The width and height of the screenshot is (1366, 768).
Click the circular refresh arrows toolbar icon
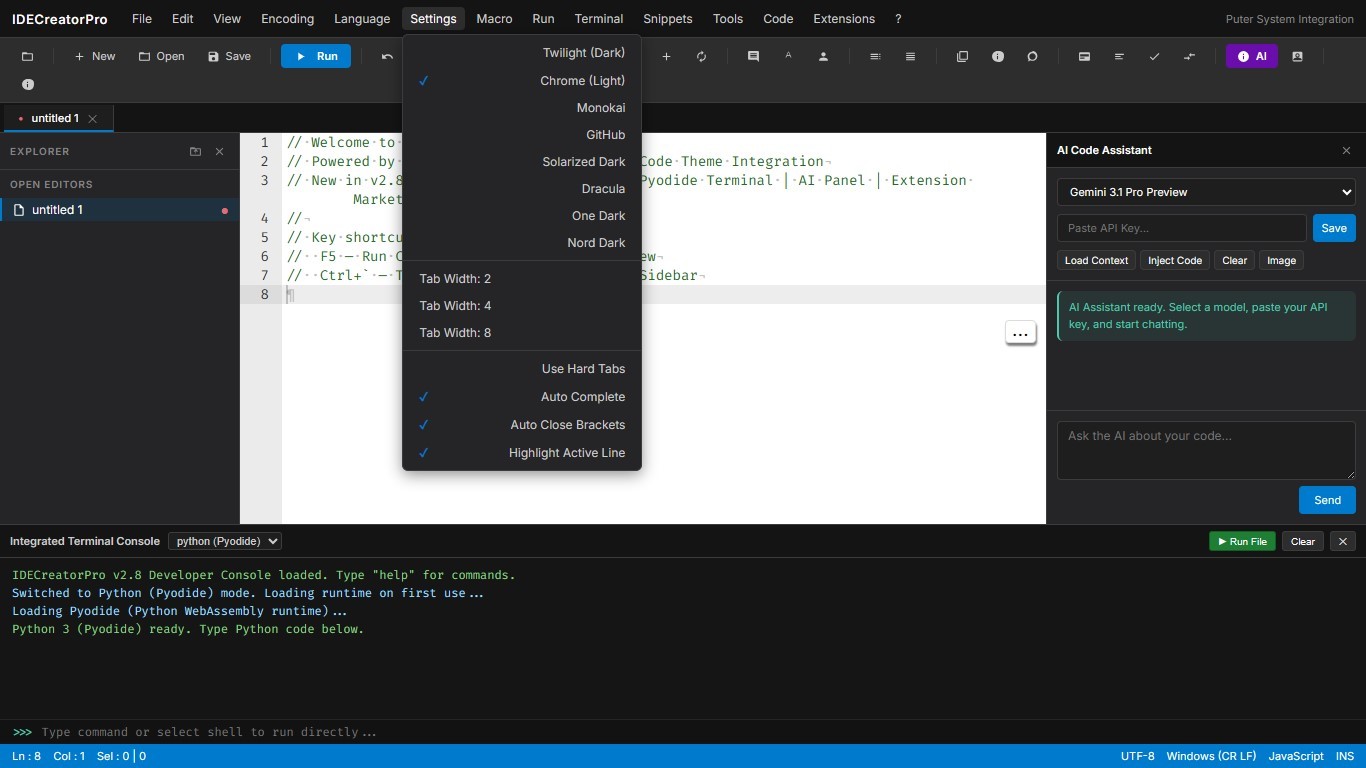pyautogui.click(x=701, y=57)
